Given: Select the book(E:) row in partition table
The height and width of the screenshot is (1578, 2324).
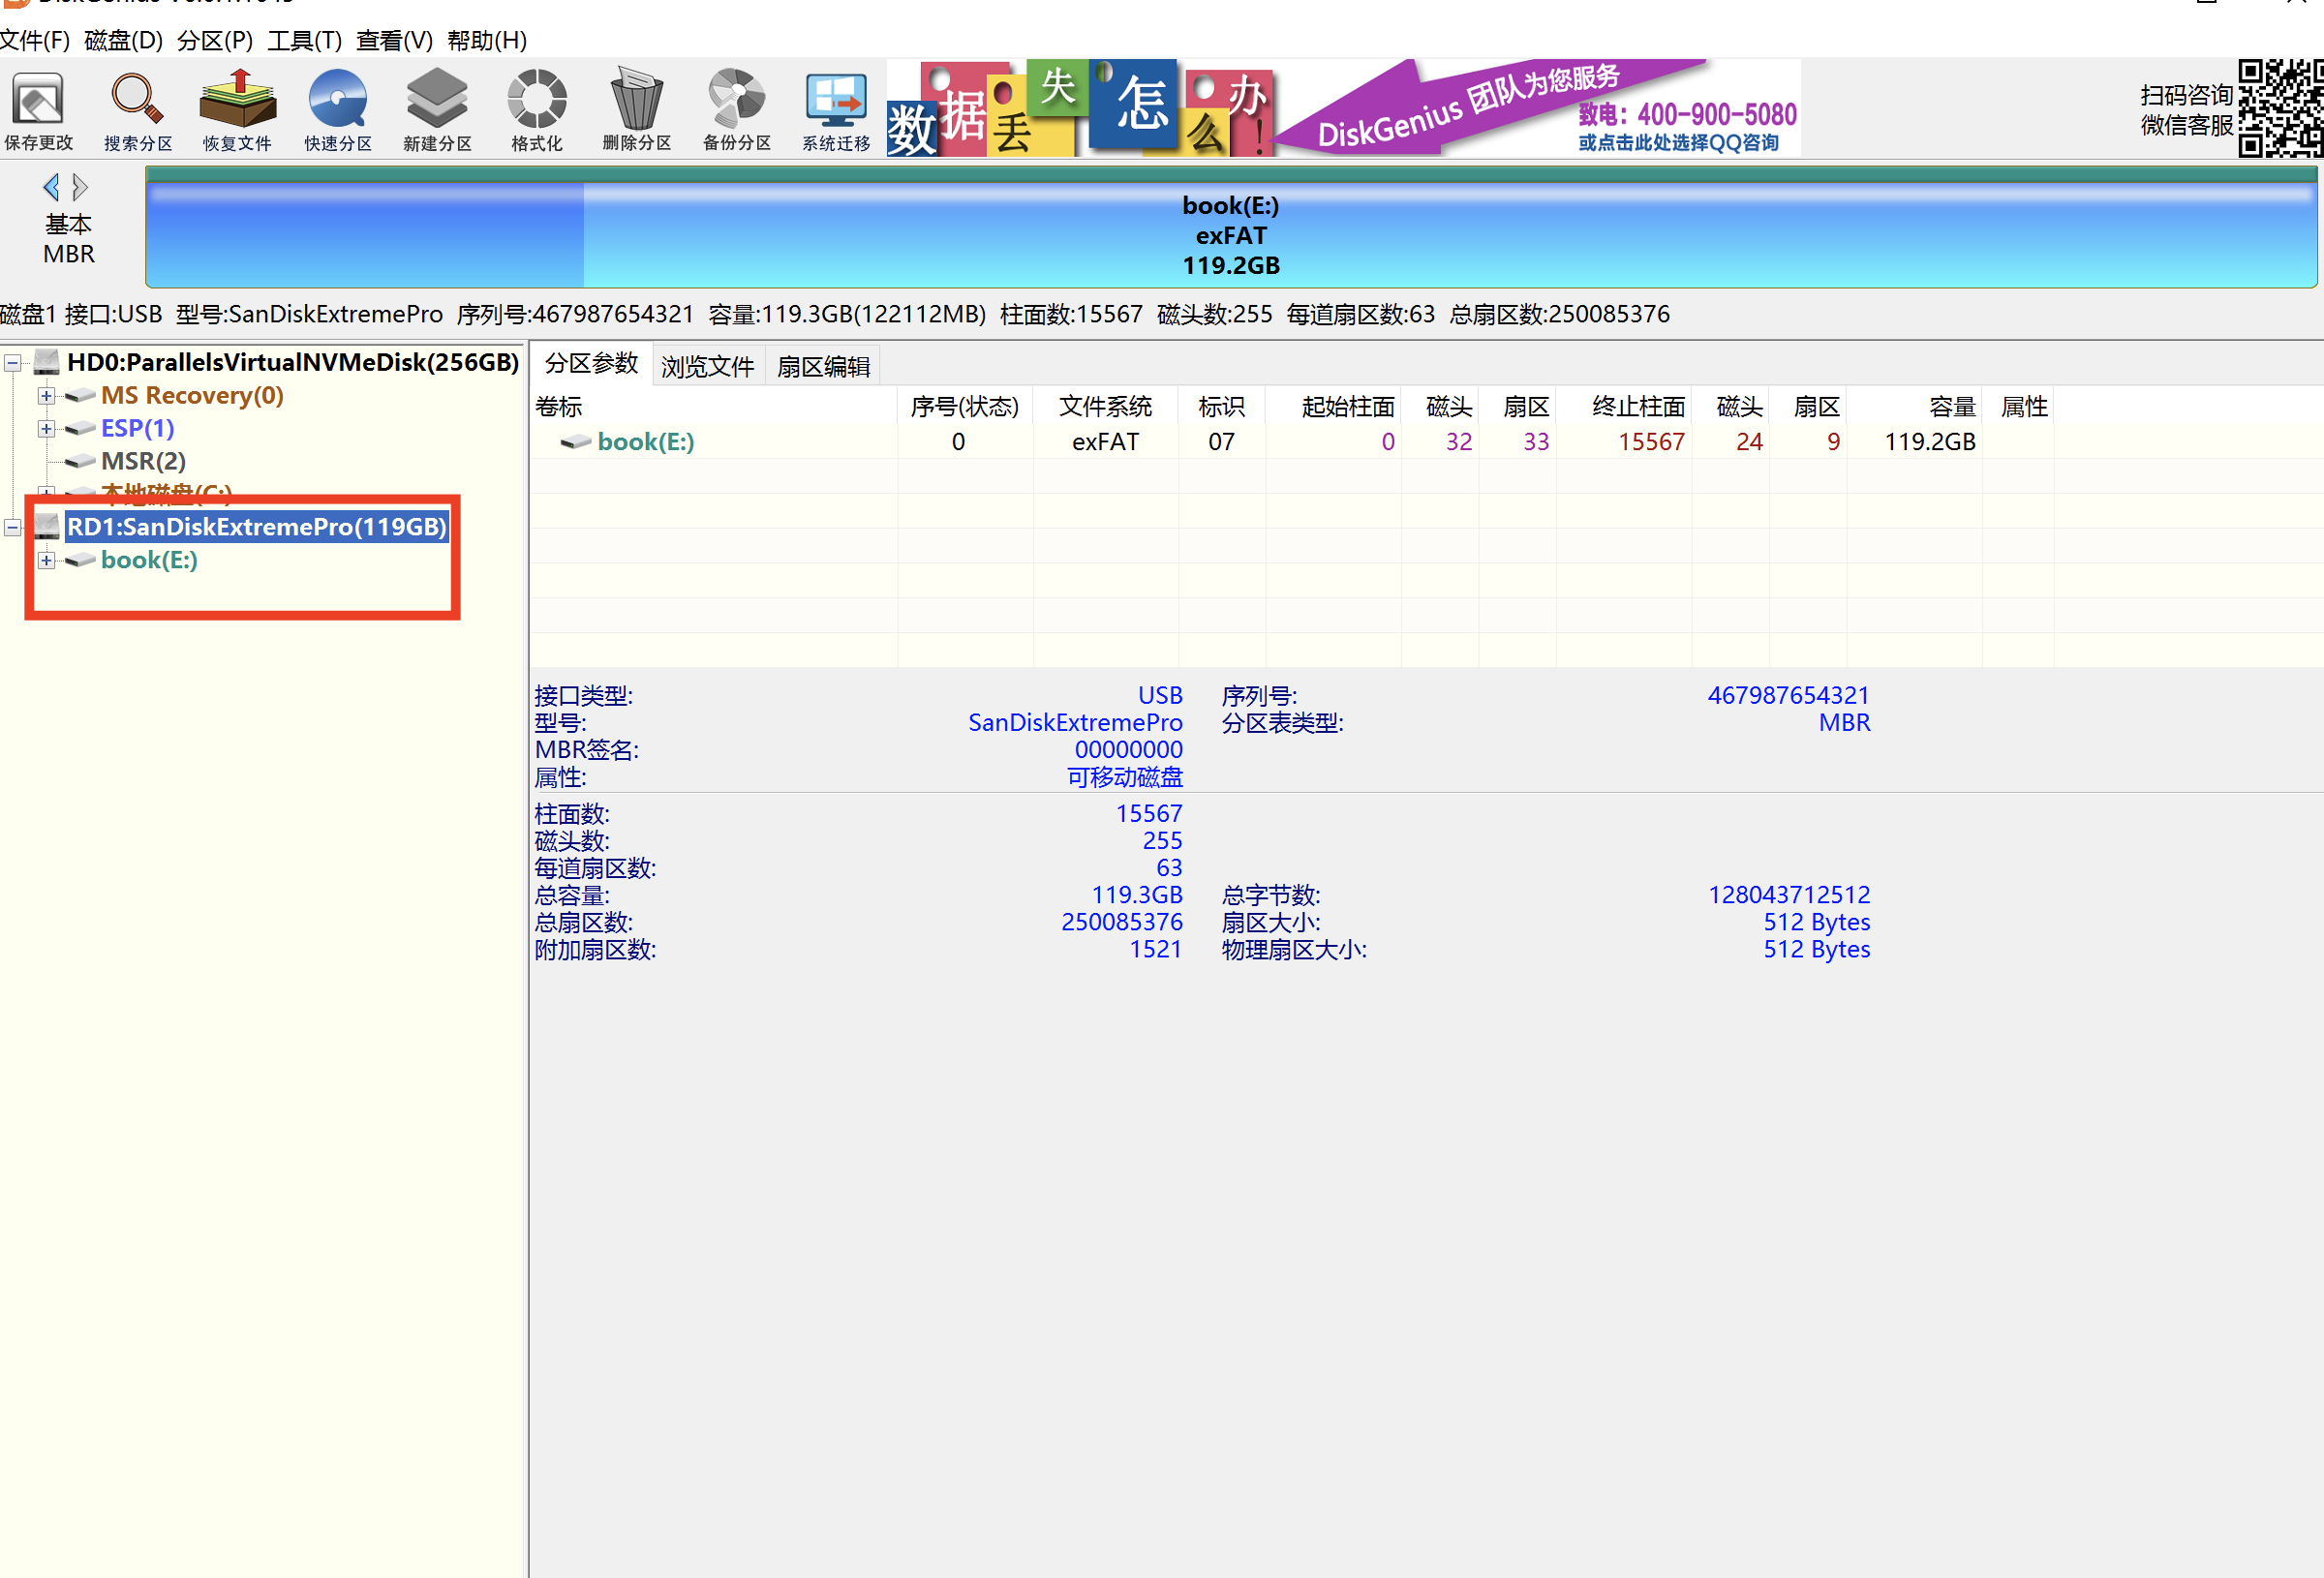Looking at the screenshot, I should [645, 442].
